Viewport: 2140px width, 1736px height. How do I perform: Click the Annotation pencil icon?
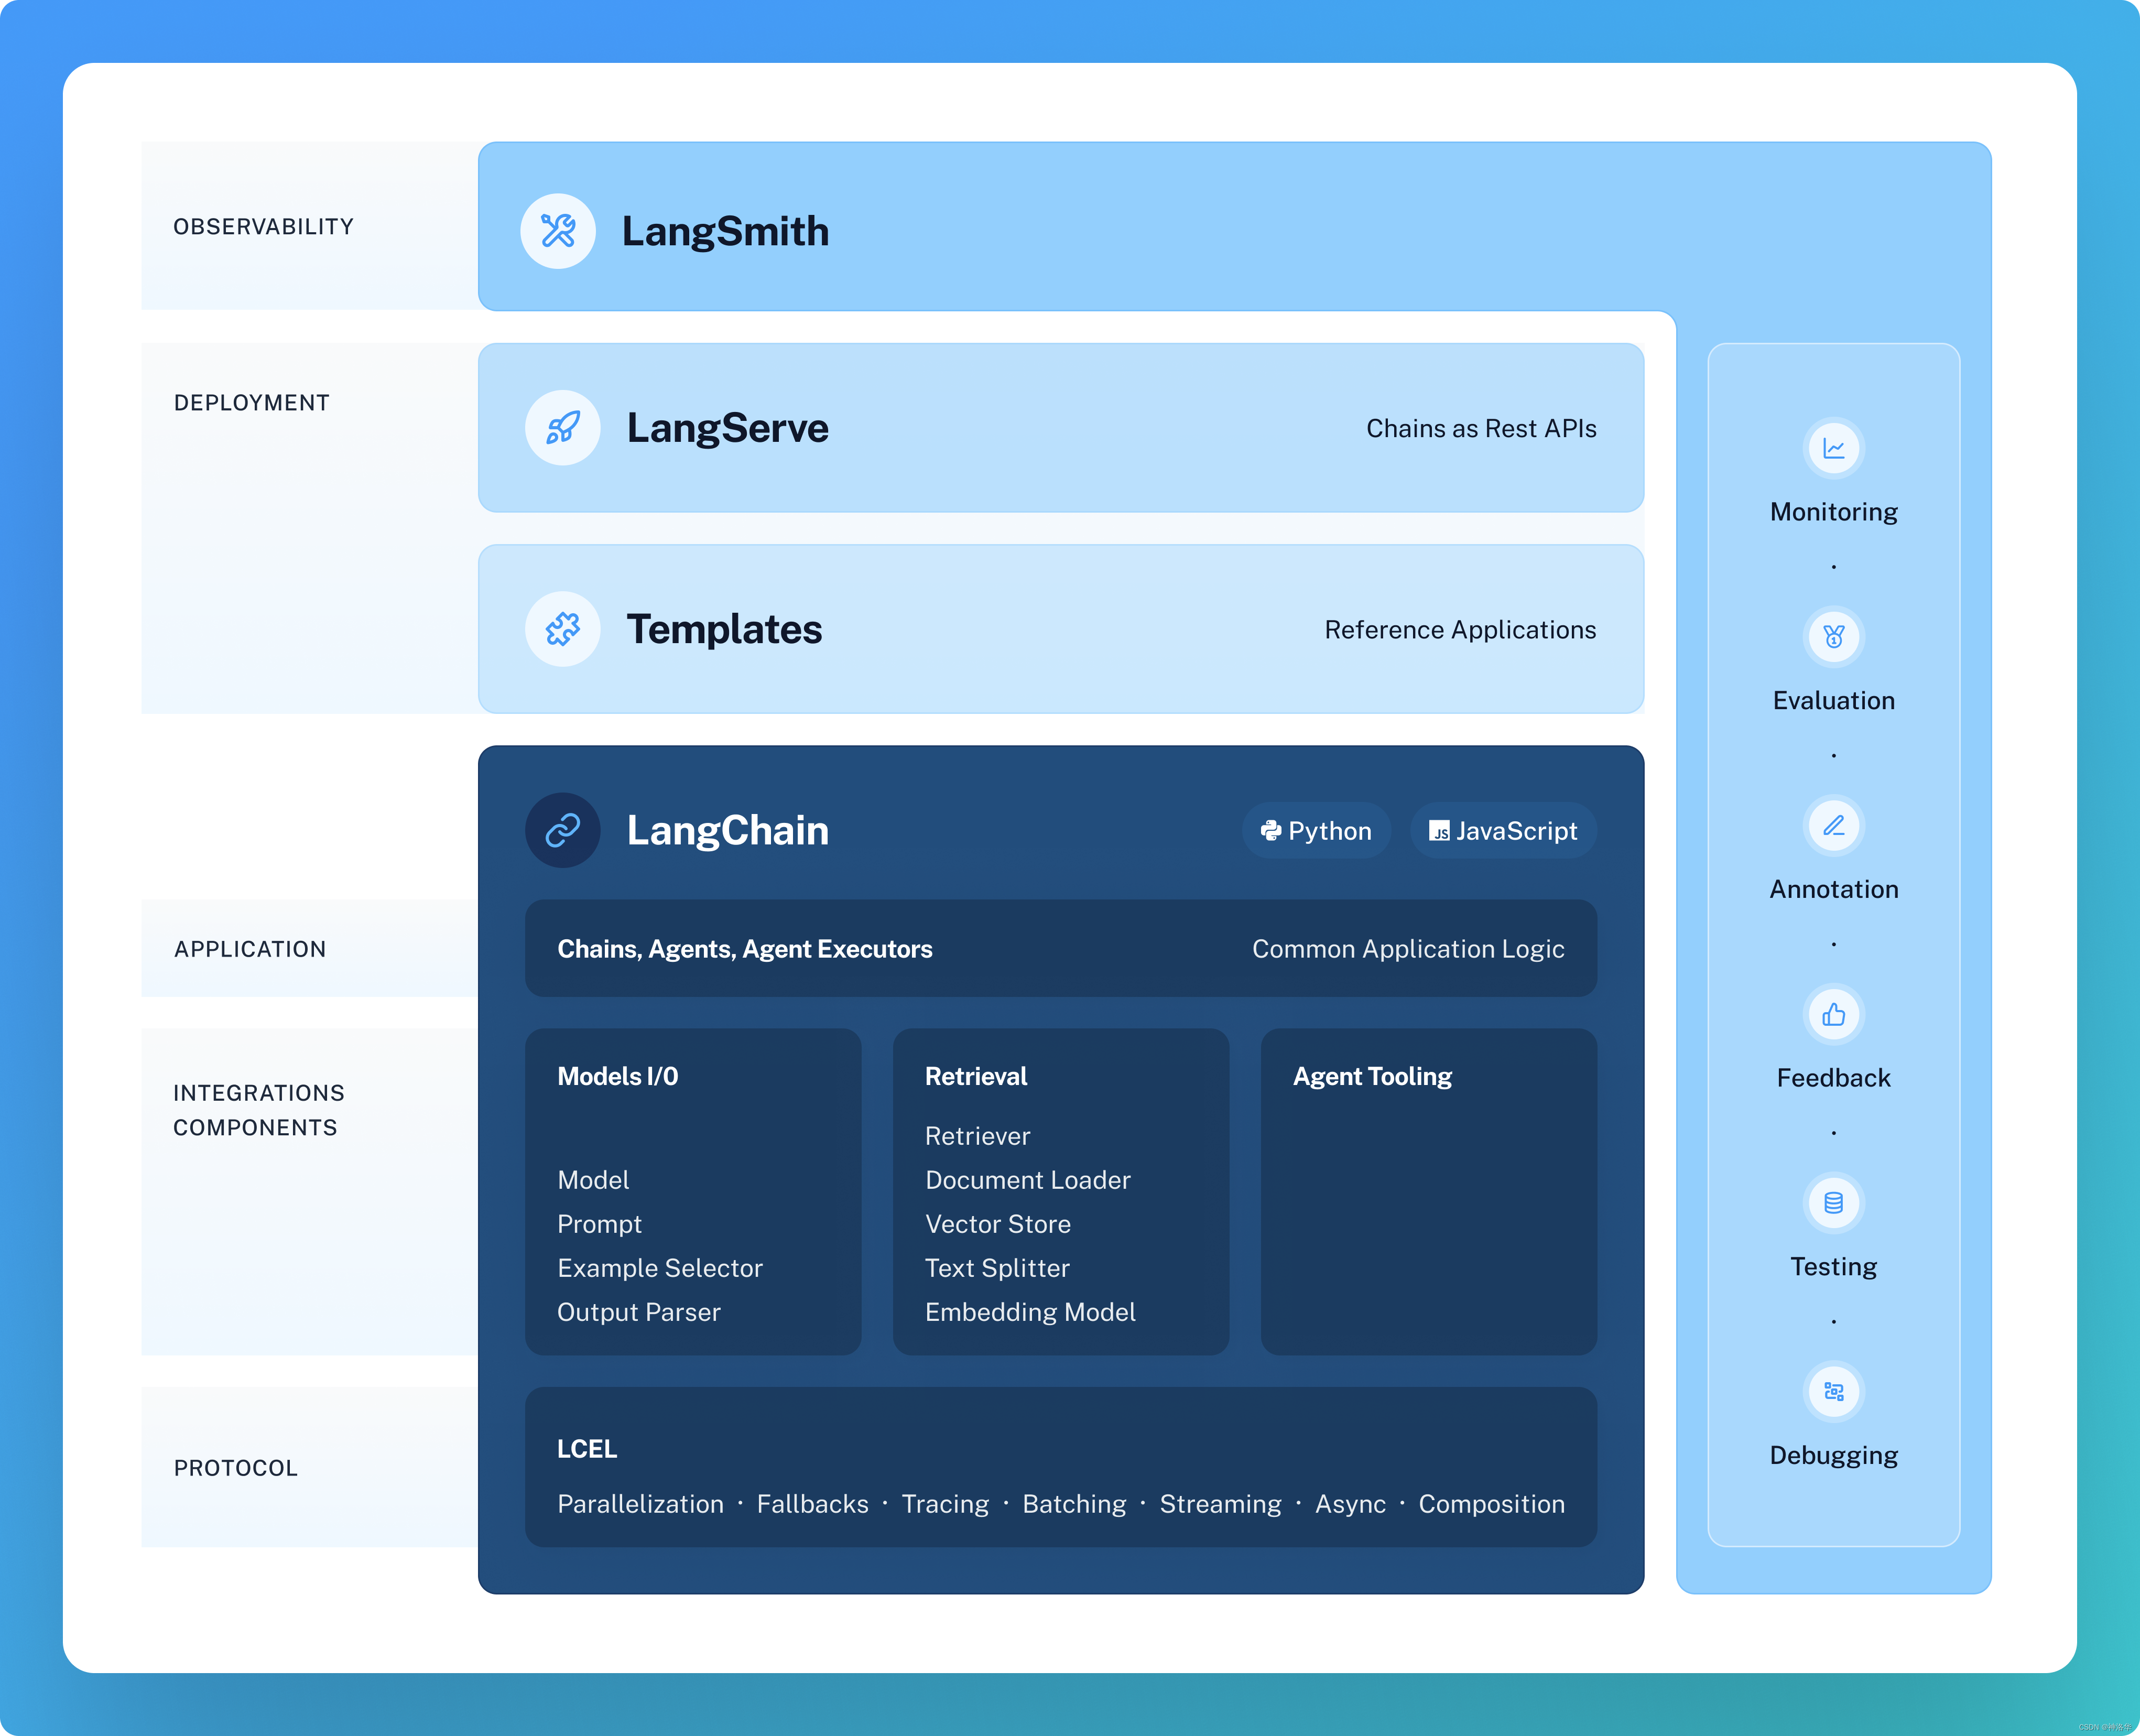coord(1833,826)
